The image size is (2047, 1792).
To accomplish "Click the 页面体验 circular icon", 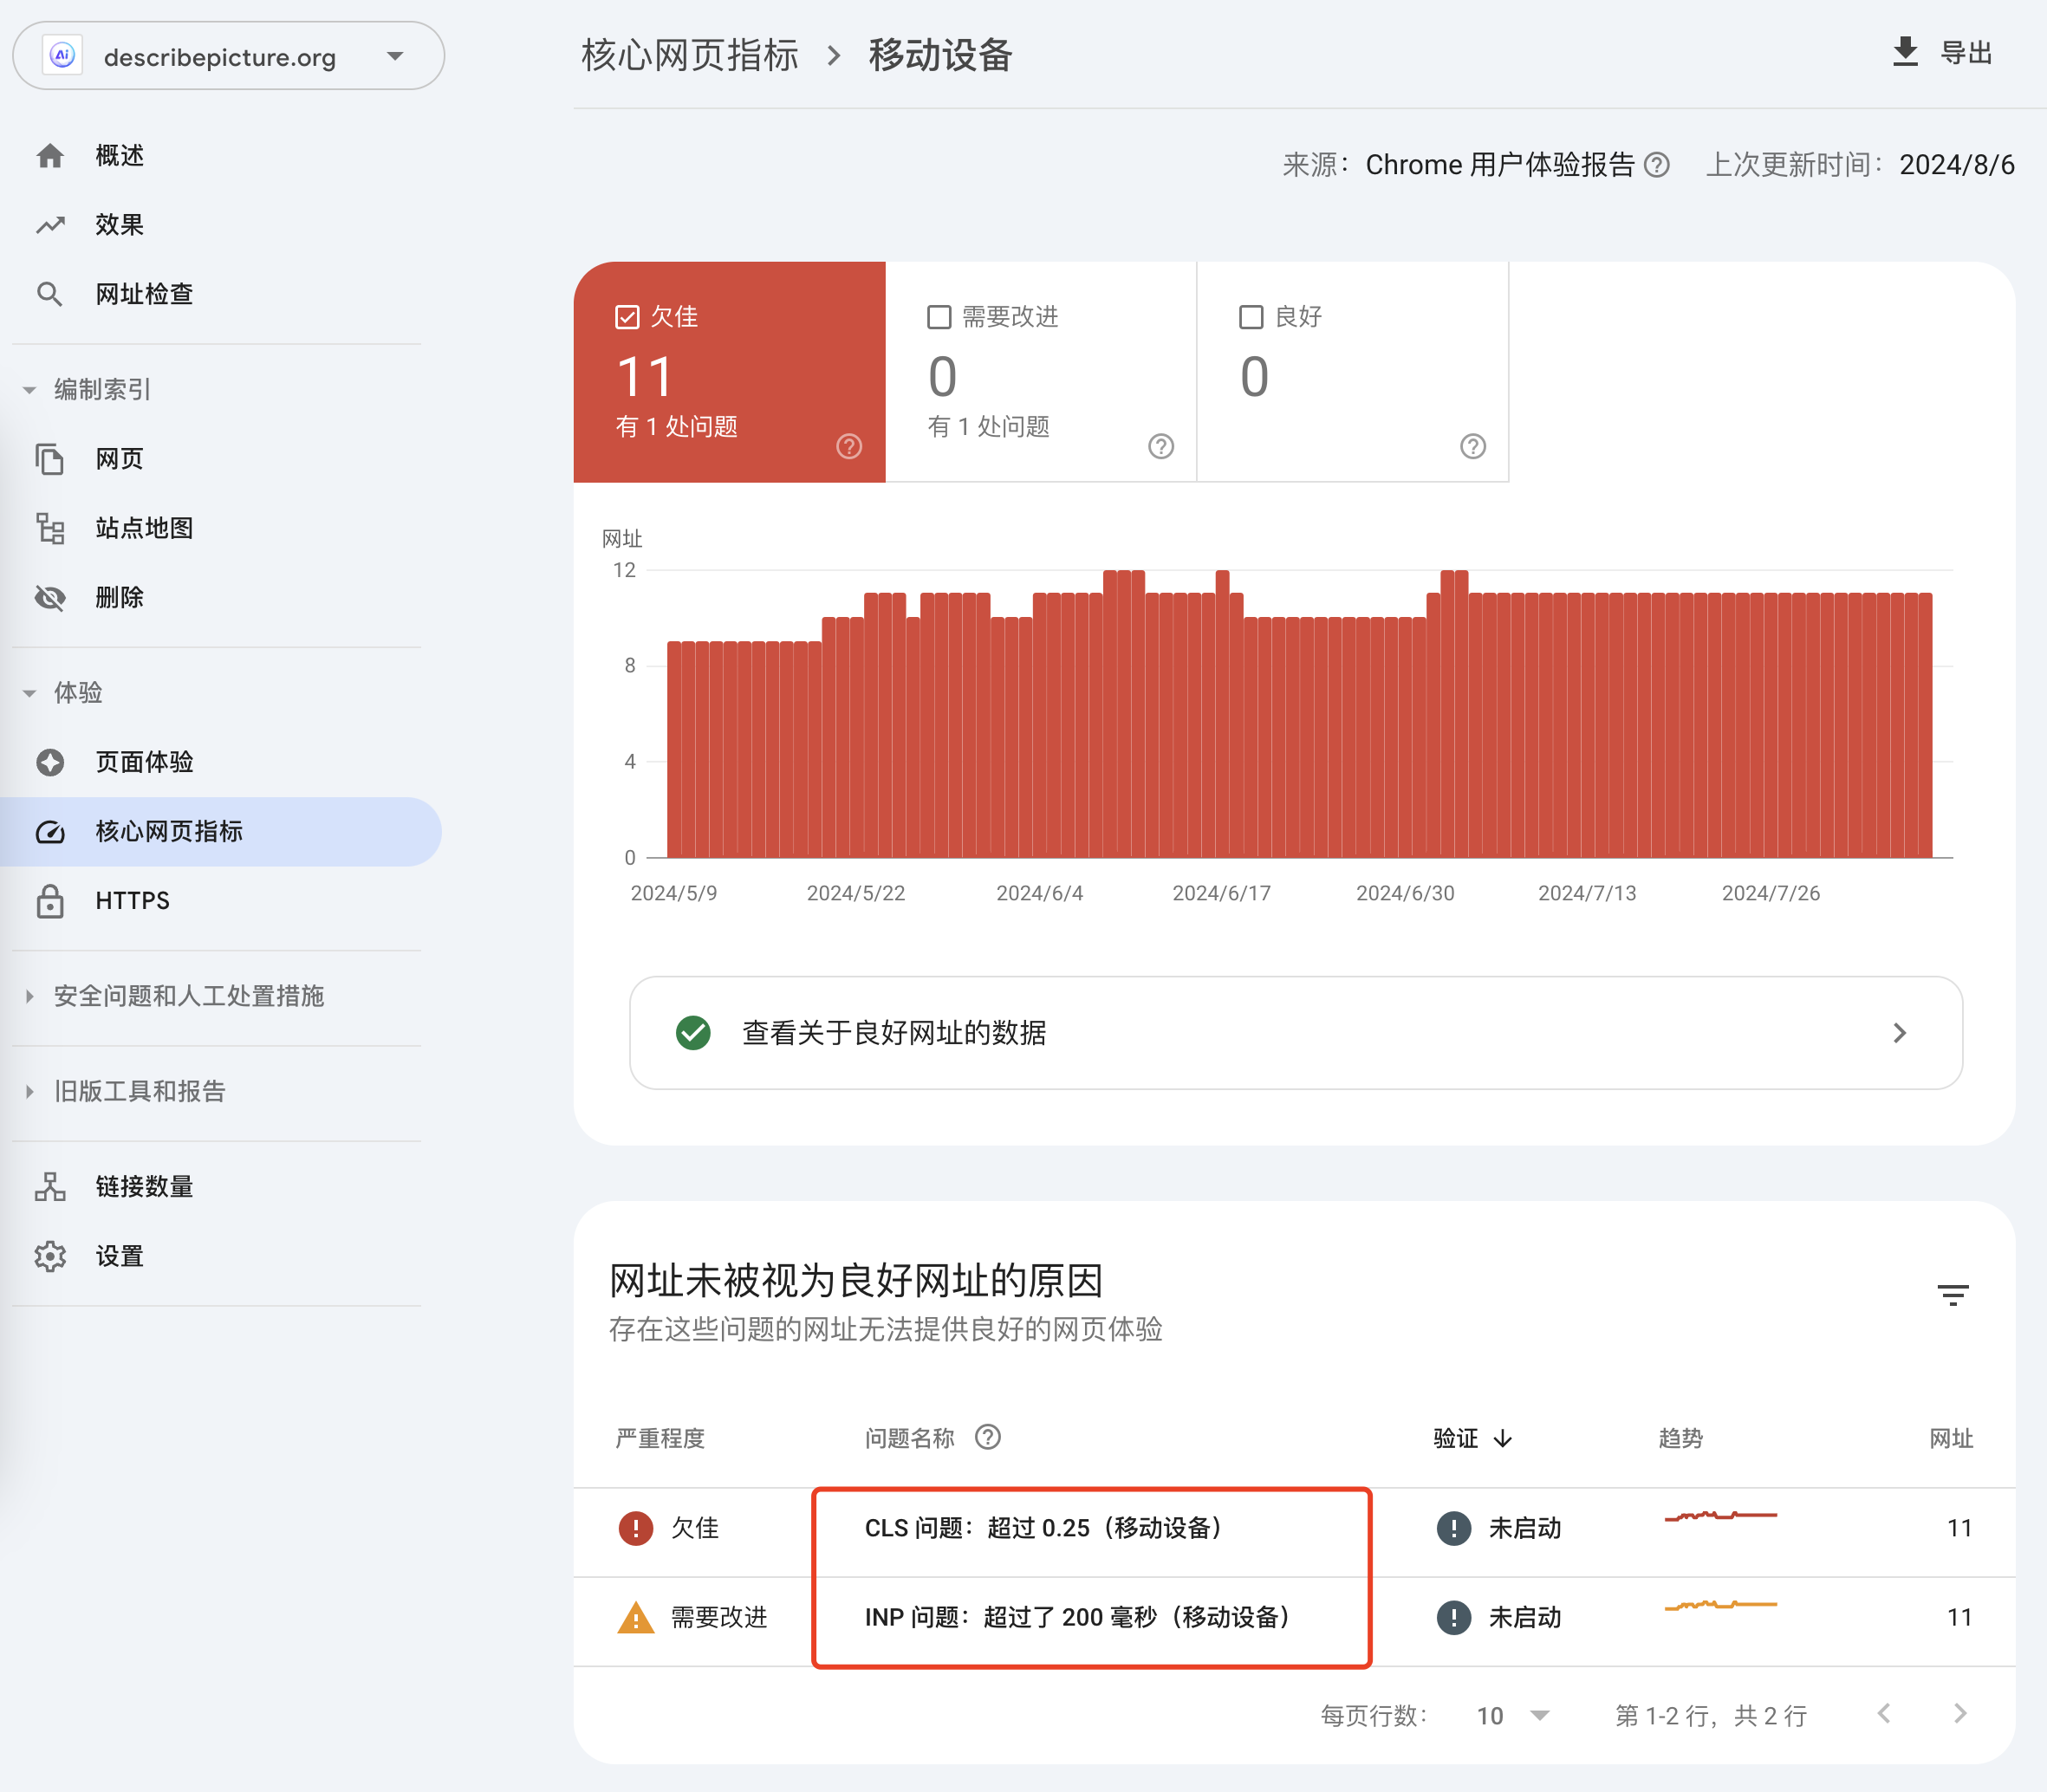I will pyautogui.click(x=50, y=762).
